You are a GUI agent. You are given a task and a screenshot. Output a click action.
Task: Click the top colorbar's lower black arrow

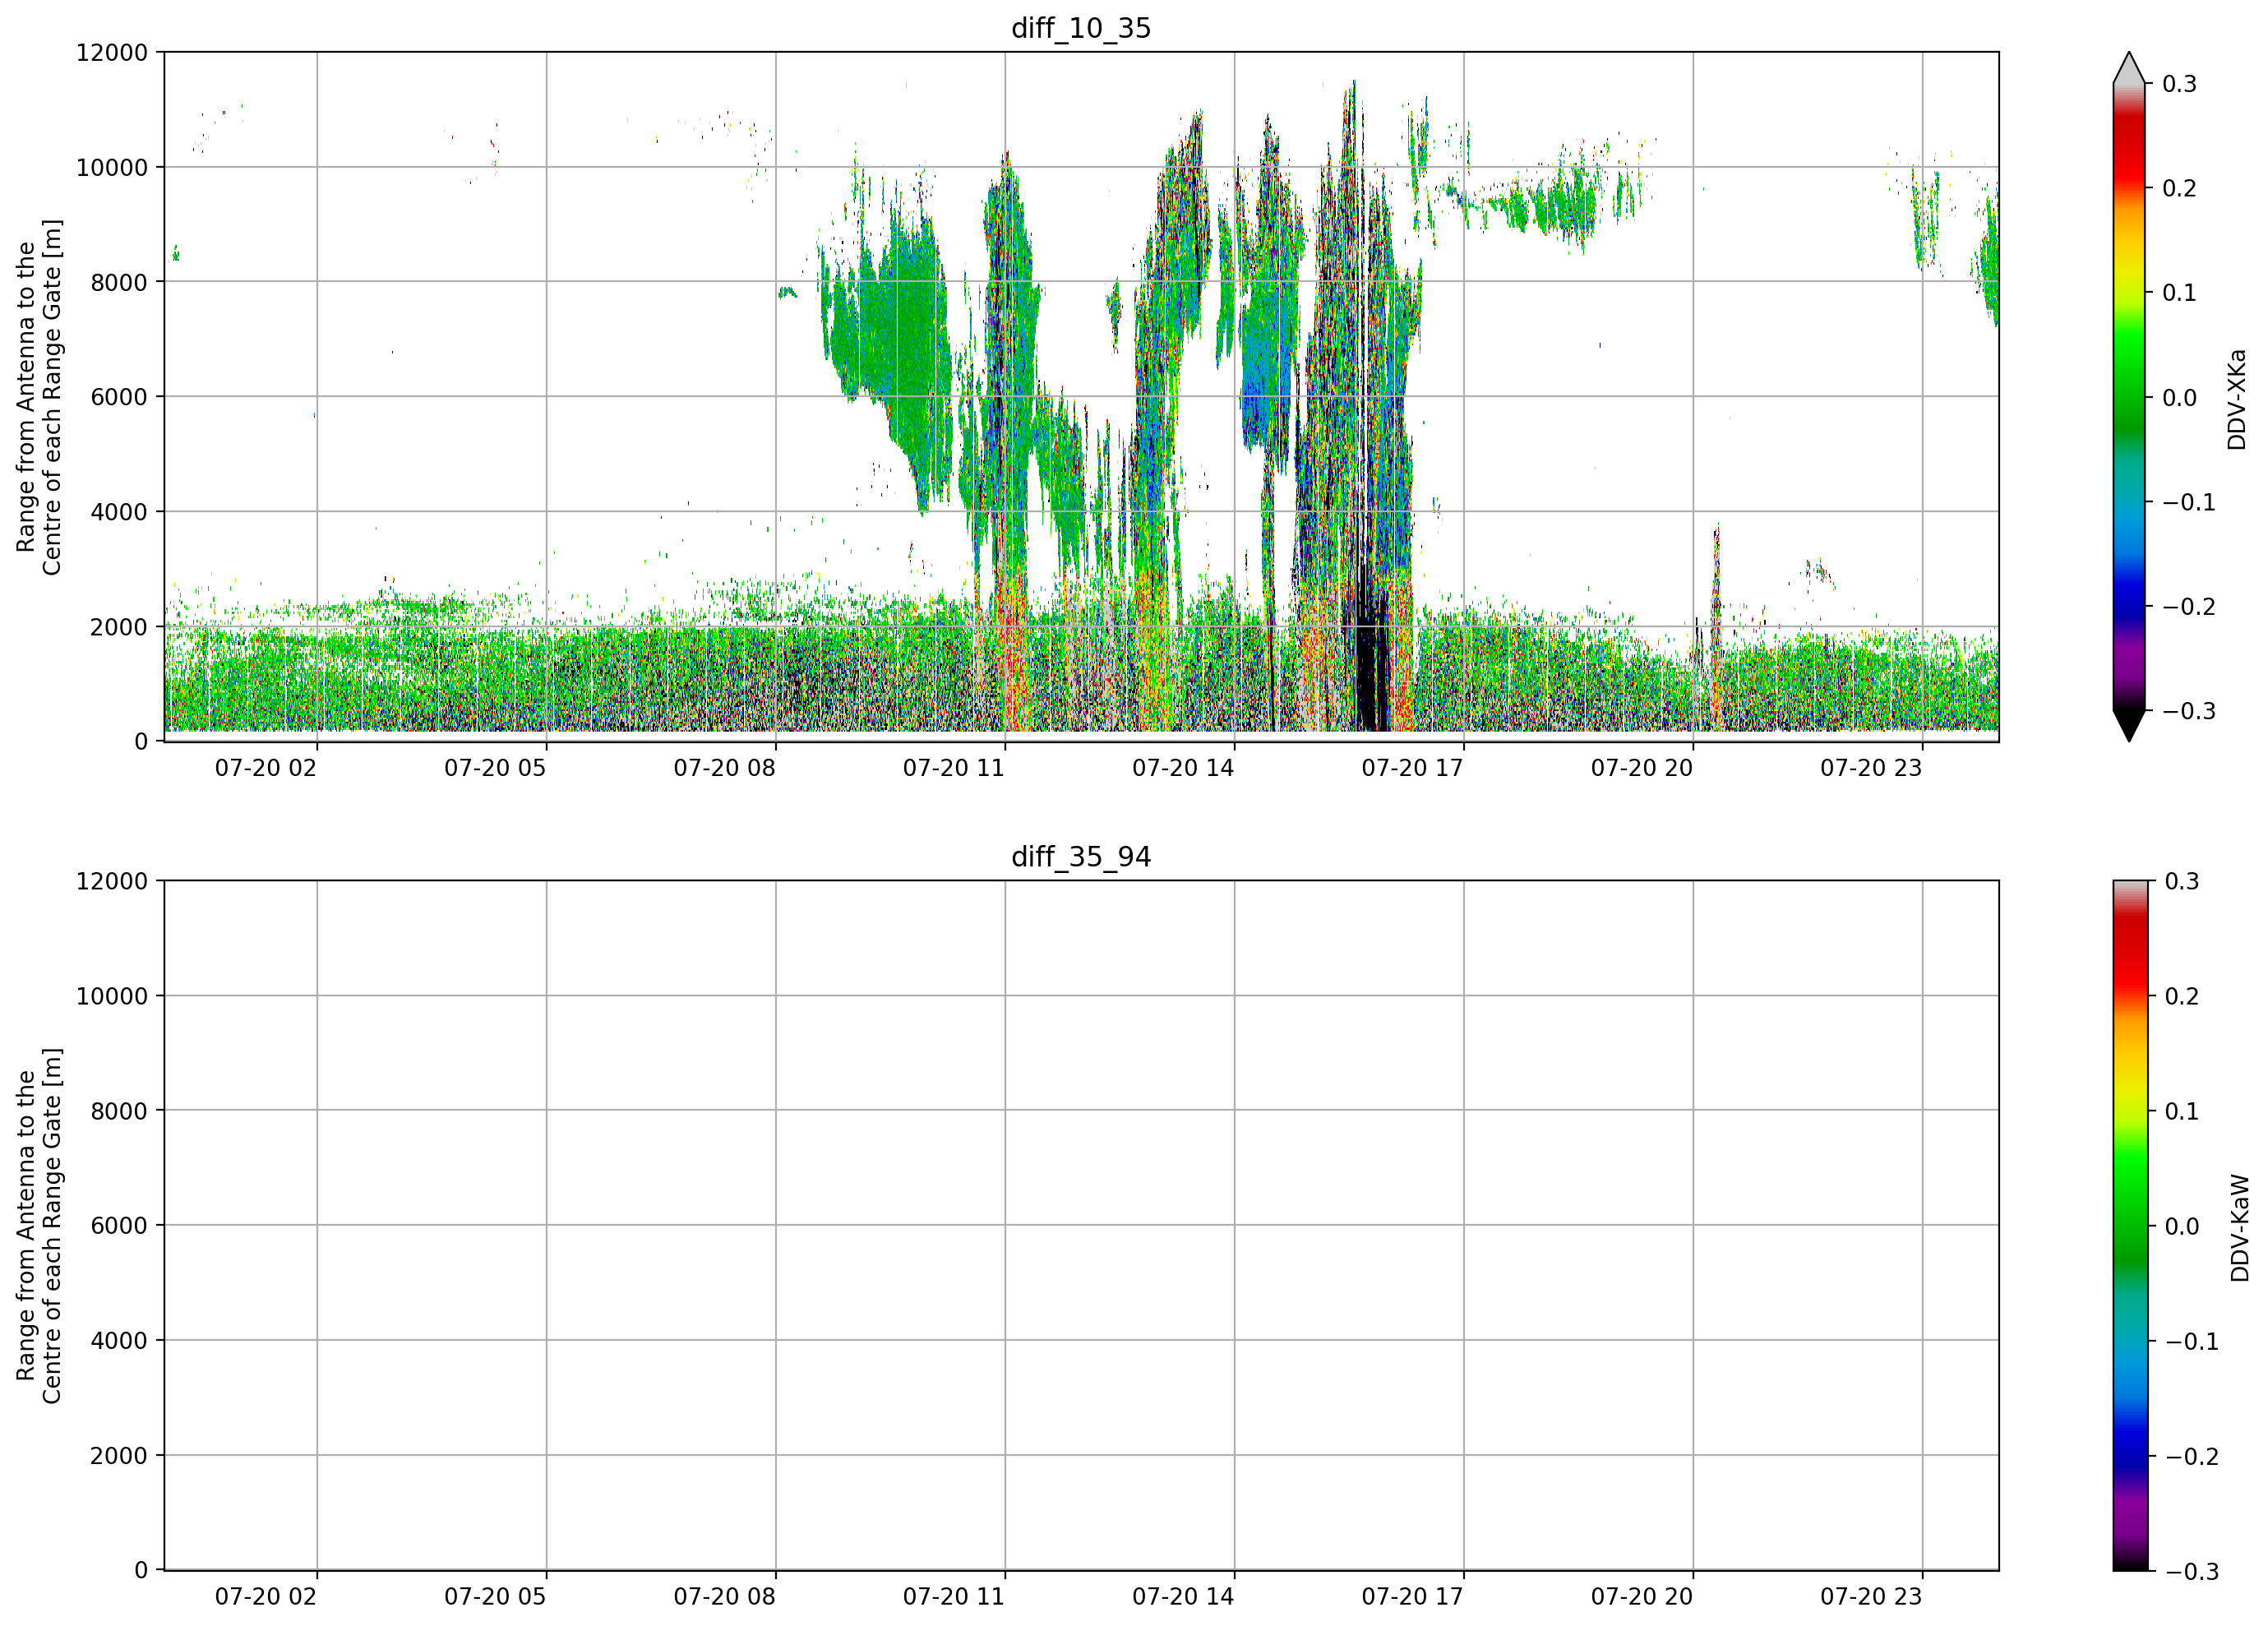pyautogui.click(x=2129, y=726)
